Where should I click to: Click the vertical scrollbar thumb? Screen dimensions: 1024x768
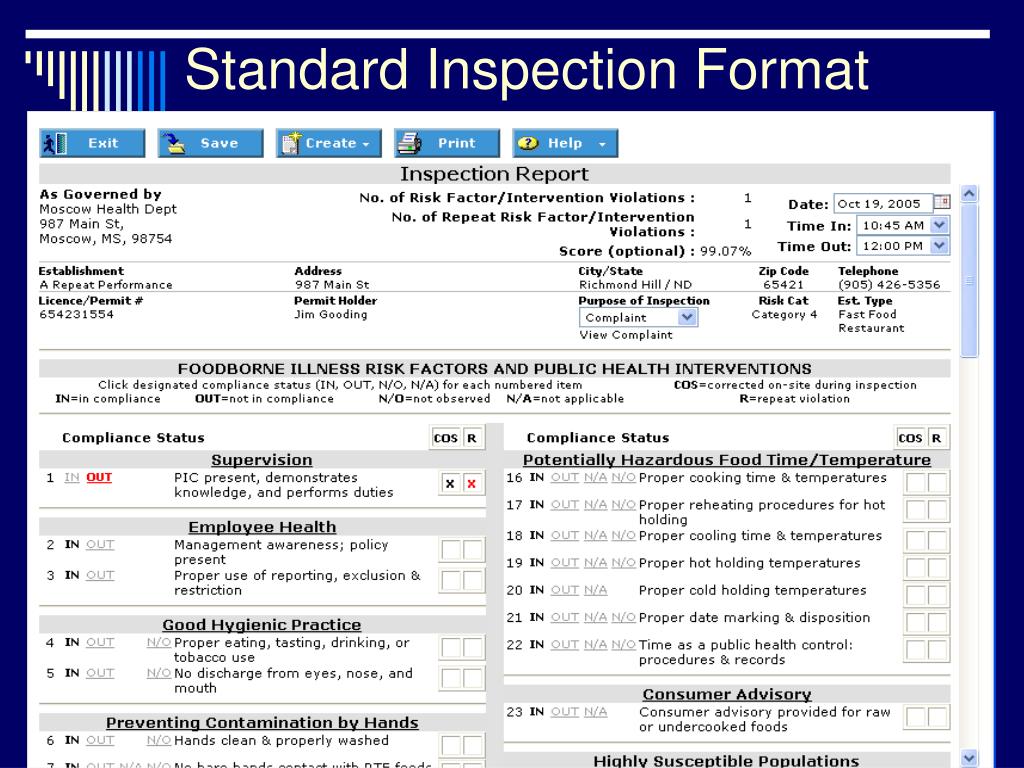pos(969,280)
